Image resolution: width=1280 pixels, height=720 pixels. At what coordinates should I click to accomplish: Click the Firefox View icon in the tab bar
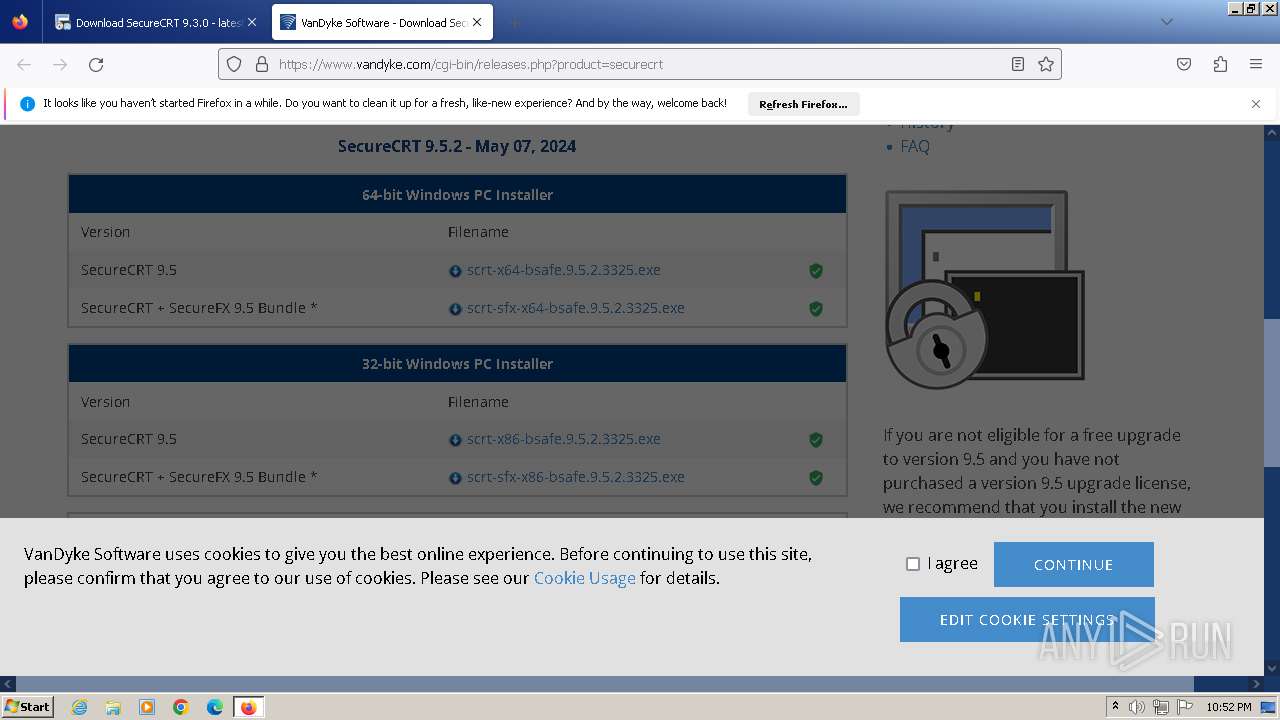pyautogui.click(x=20, y=22)
